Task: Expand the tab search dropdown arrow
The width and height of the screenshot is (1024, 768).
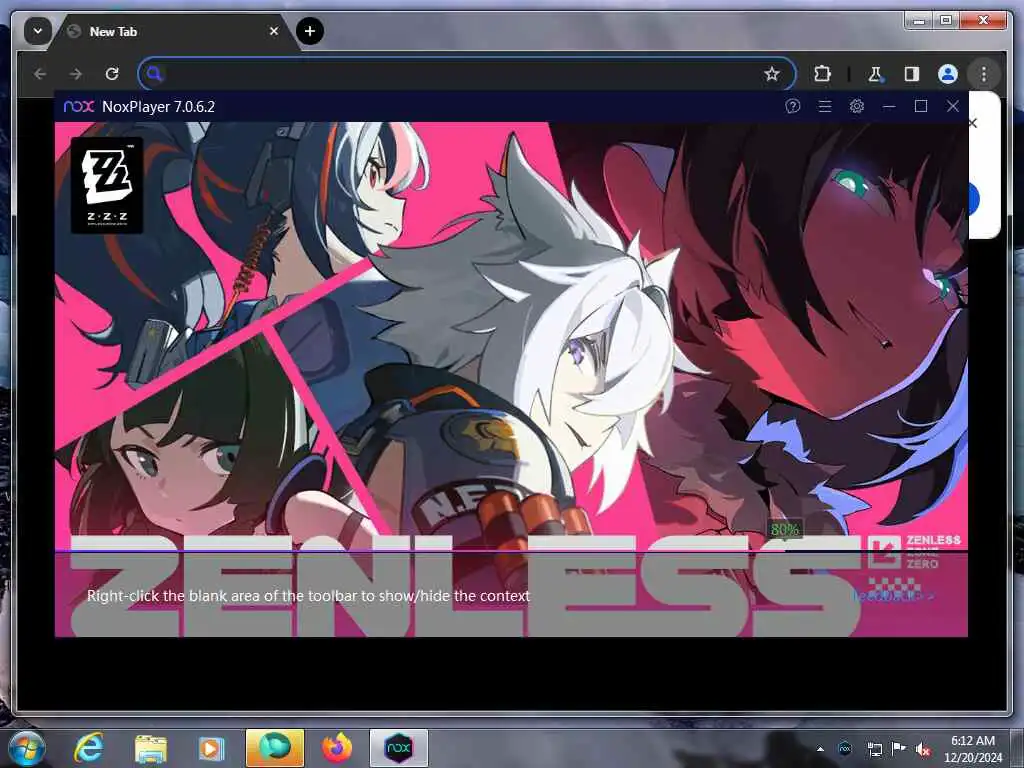Action: 38,31
